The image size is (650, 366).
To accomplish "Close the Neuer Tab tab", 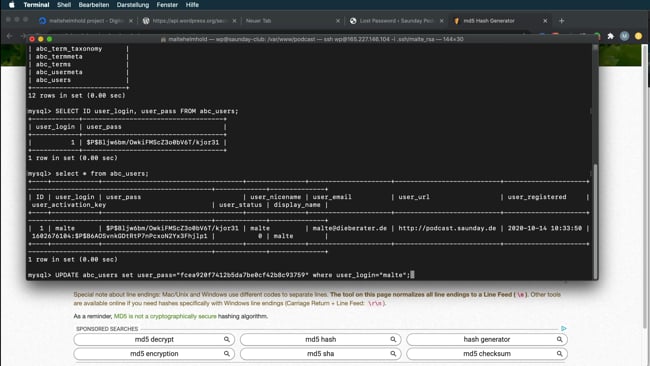I will pyautogui.click(x=338, y=21).
